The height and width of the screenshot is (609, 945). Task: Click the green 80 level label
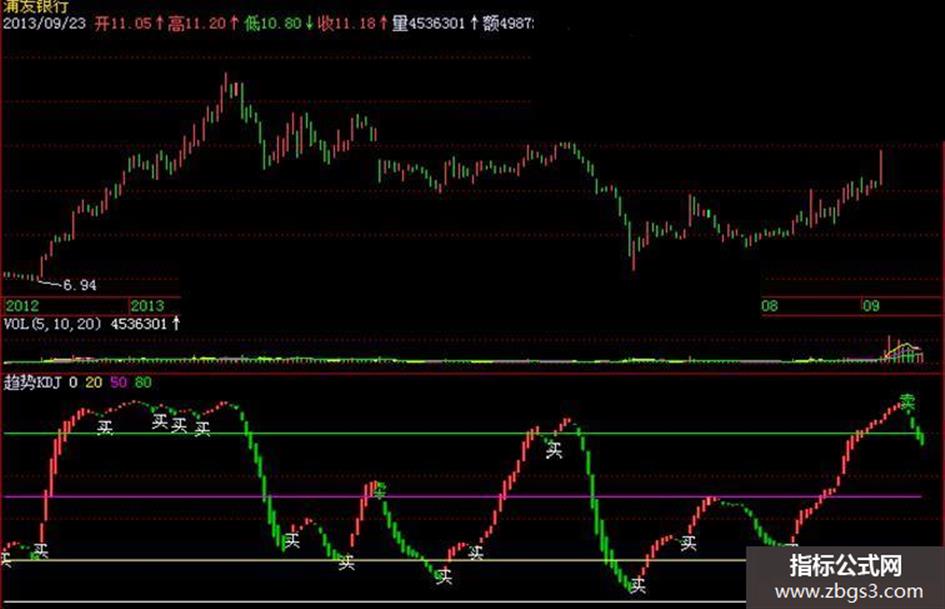[143, 382]
